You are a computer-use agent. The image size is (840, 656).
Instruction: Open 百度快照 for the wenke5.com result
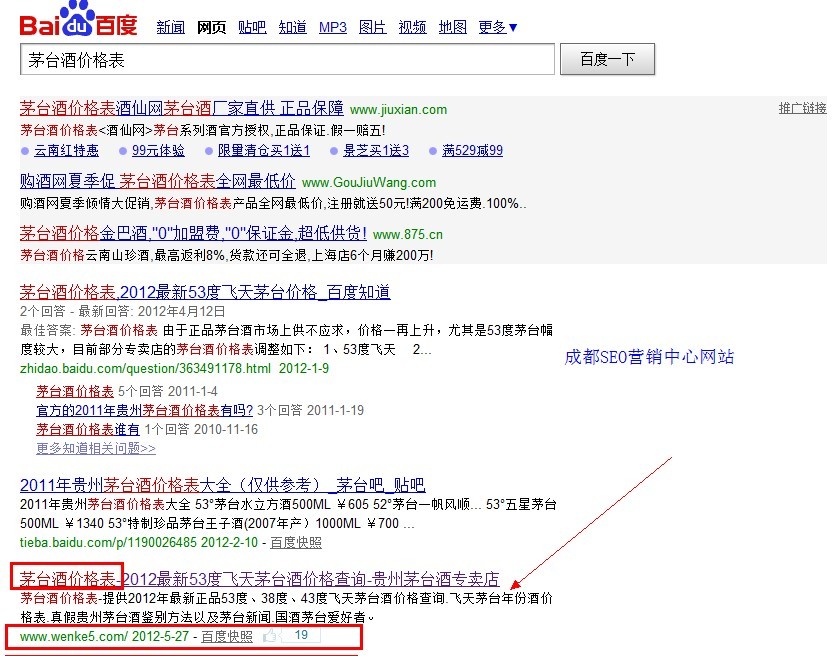(x=227, y=636)
